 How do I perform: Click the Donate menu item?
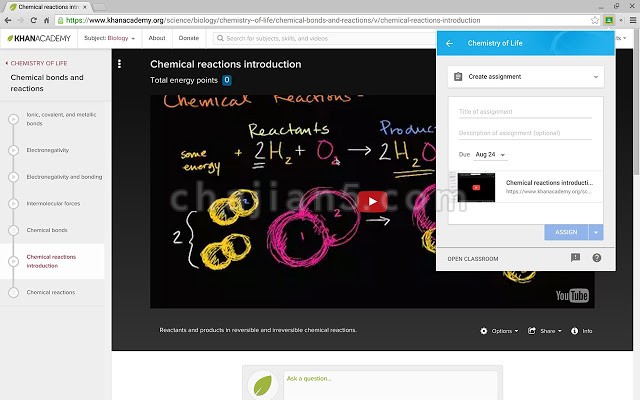tap(189, 38)
